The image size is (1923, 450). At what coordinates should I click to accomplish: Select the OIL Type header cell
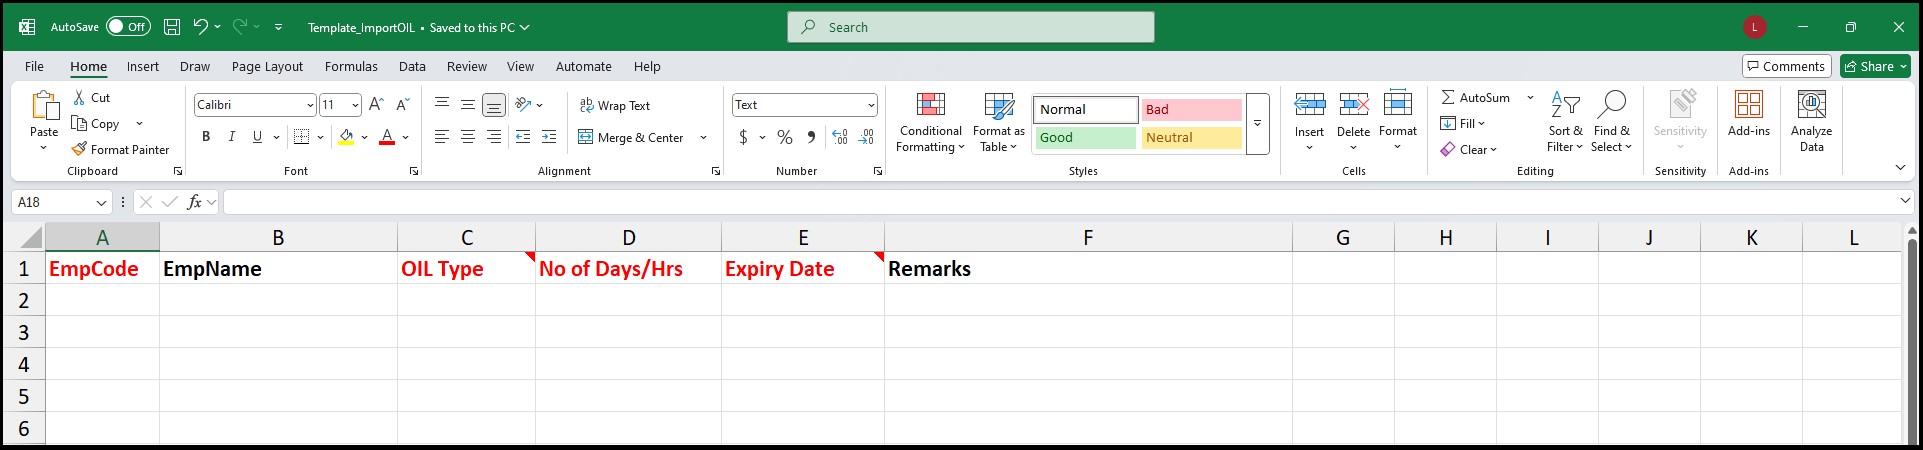466,269
